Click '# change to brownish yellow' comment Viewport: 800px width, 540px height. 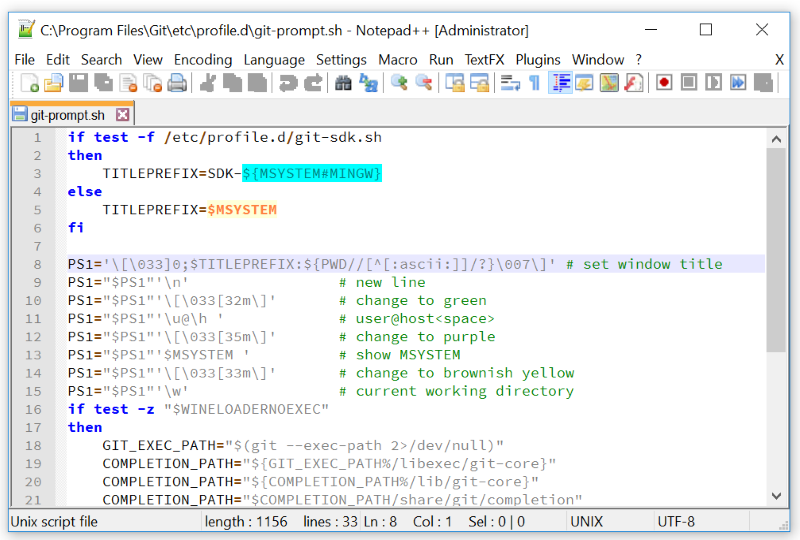coord(457,373)
